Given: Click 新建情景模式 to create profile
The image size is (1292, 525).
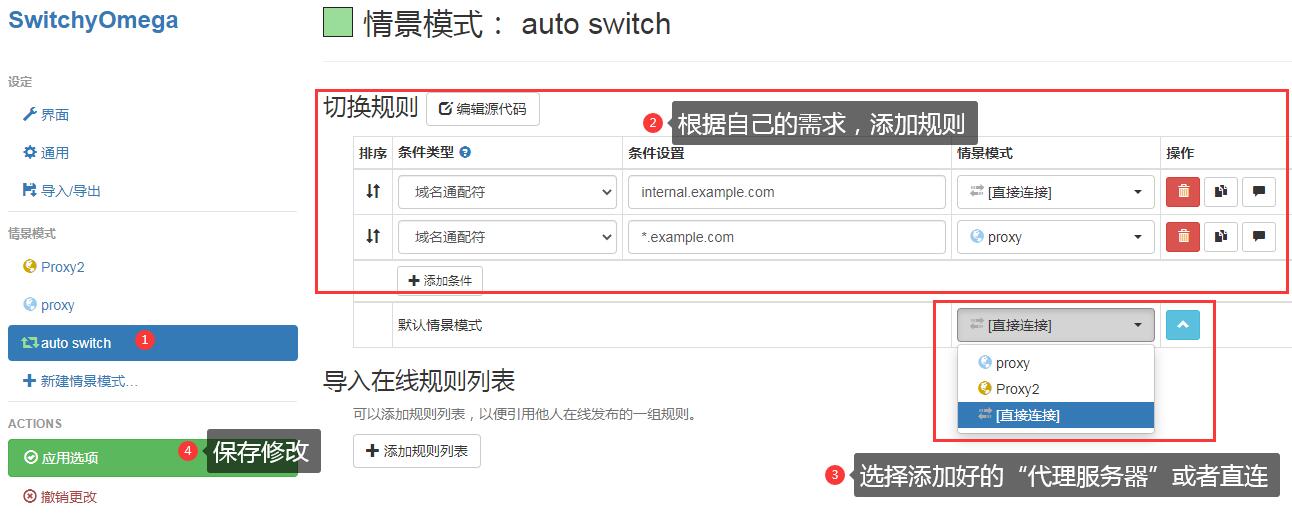Looking at the screenshot, I should pos(80,381).
